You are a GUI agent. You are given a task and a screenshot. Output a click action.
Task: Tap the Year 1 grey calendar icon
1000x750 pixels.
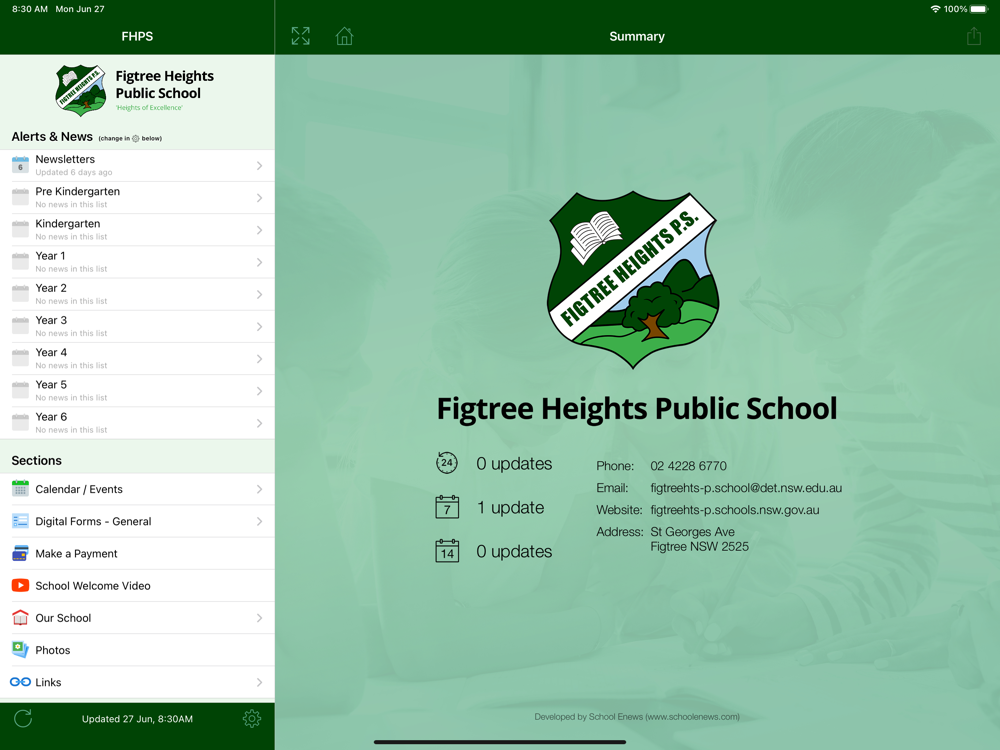pos(20,261)
